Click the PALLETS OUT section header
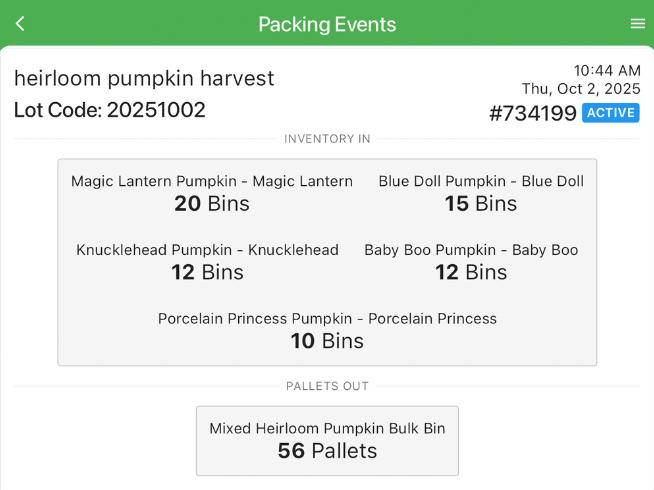 [327, 386]
